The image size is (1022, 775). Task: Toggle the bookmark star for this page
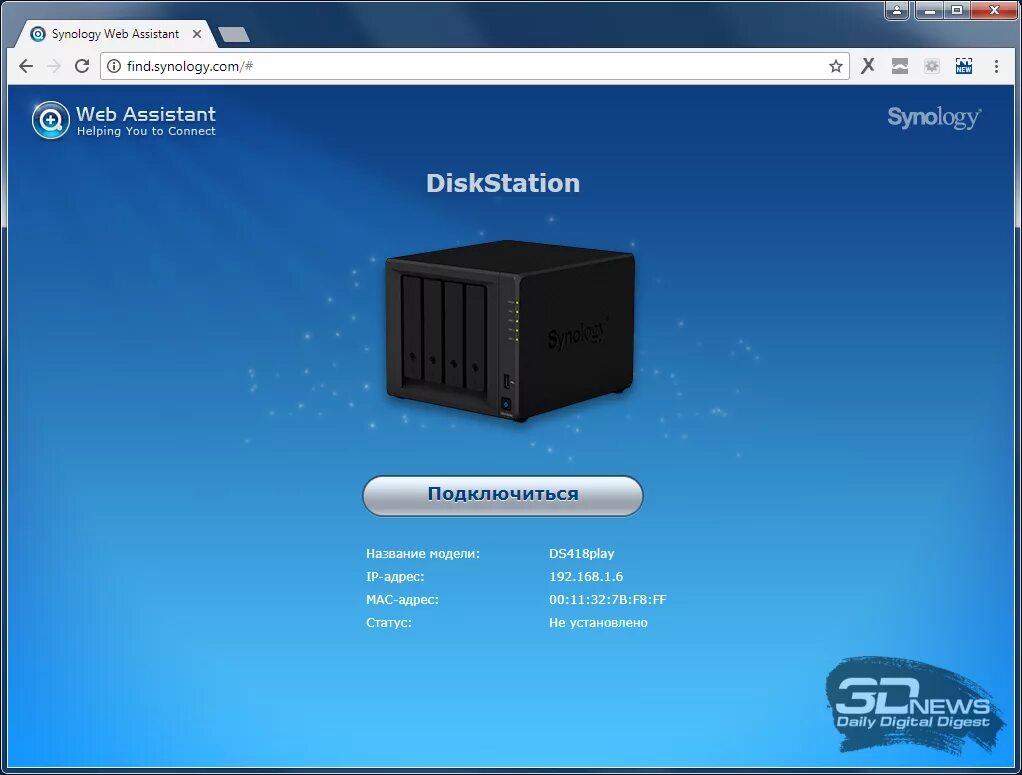click(x=836, y=66)
